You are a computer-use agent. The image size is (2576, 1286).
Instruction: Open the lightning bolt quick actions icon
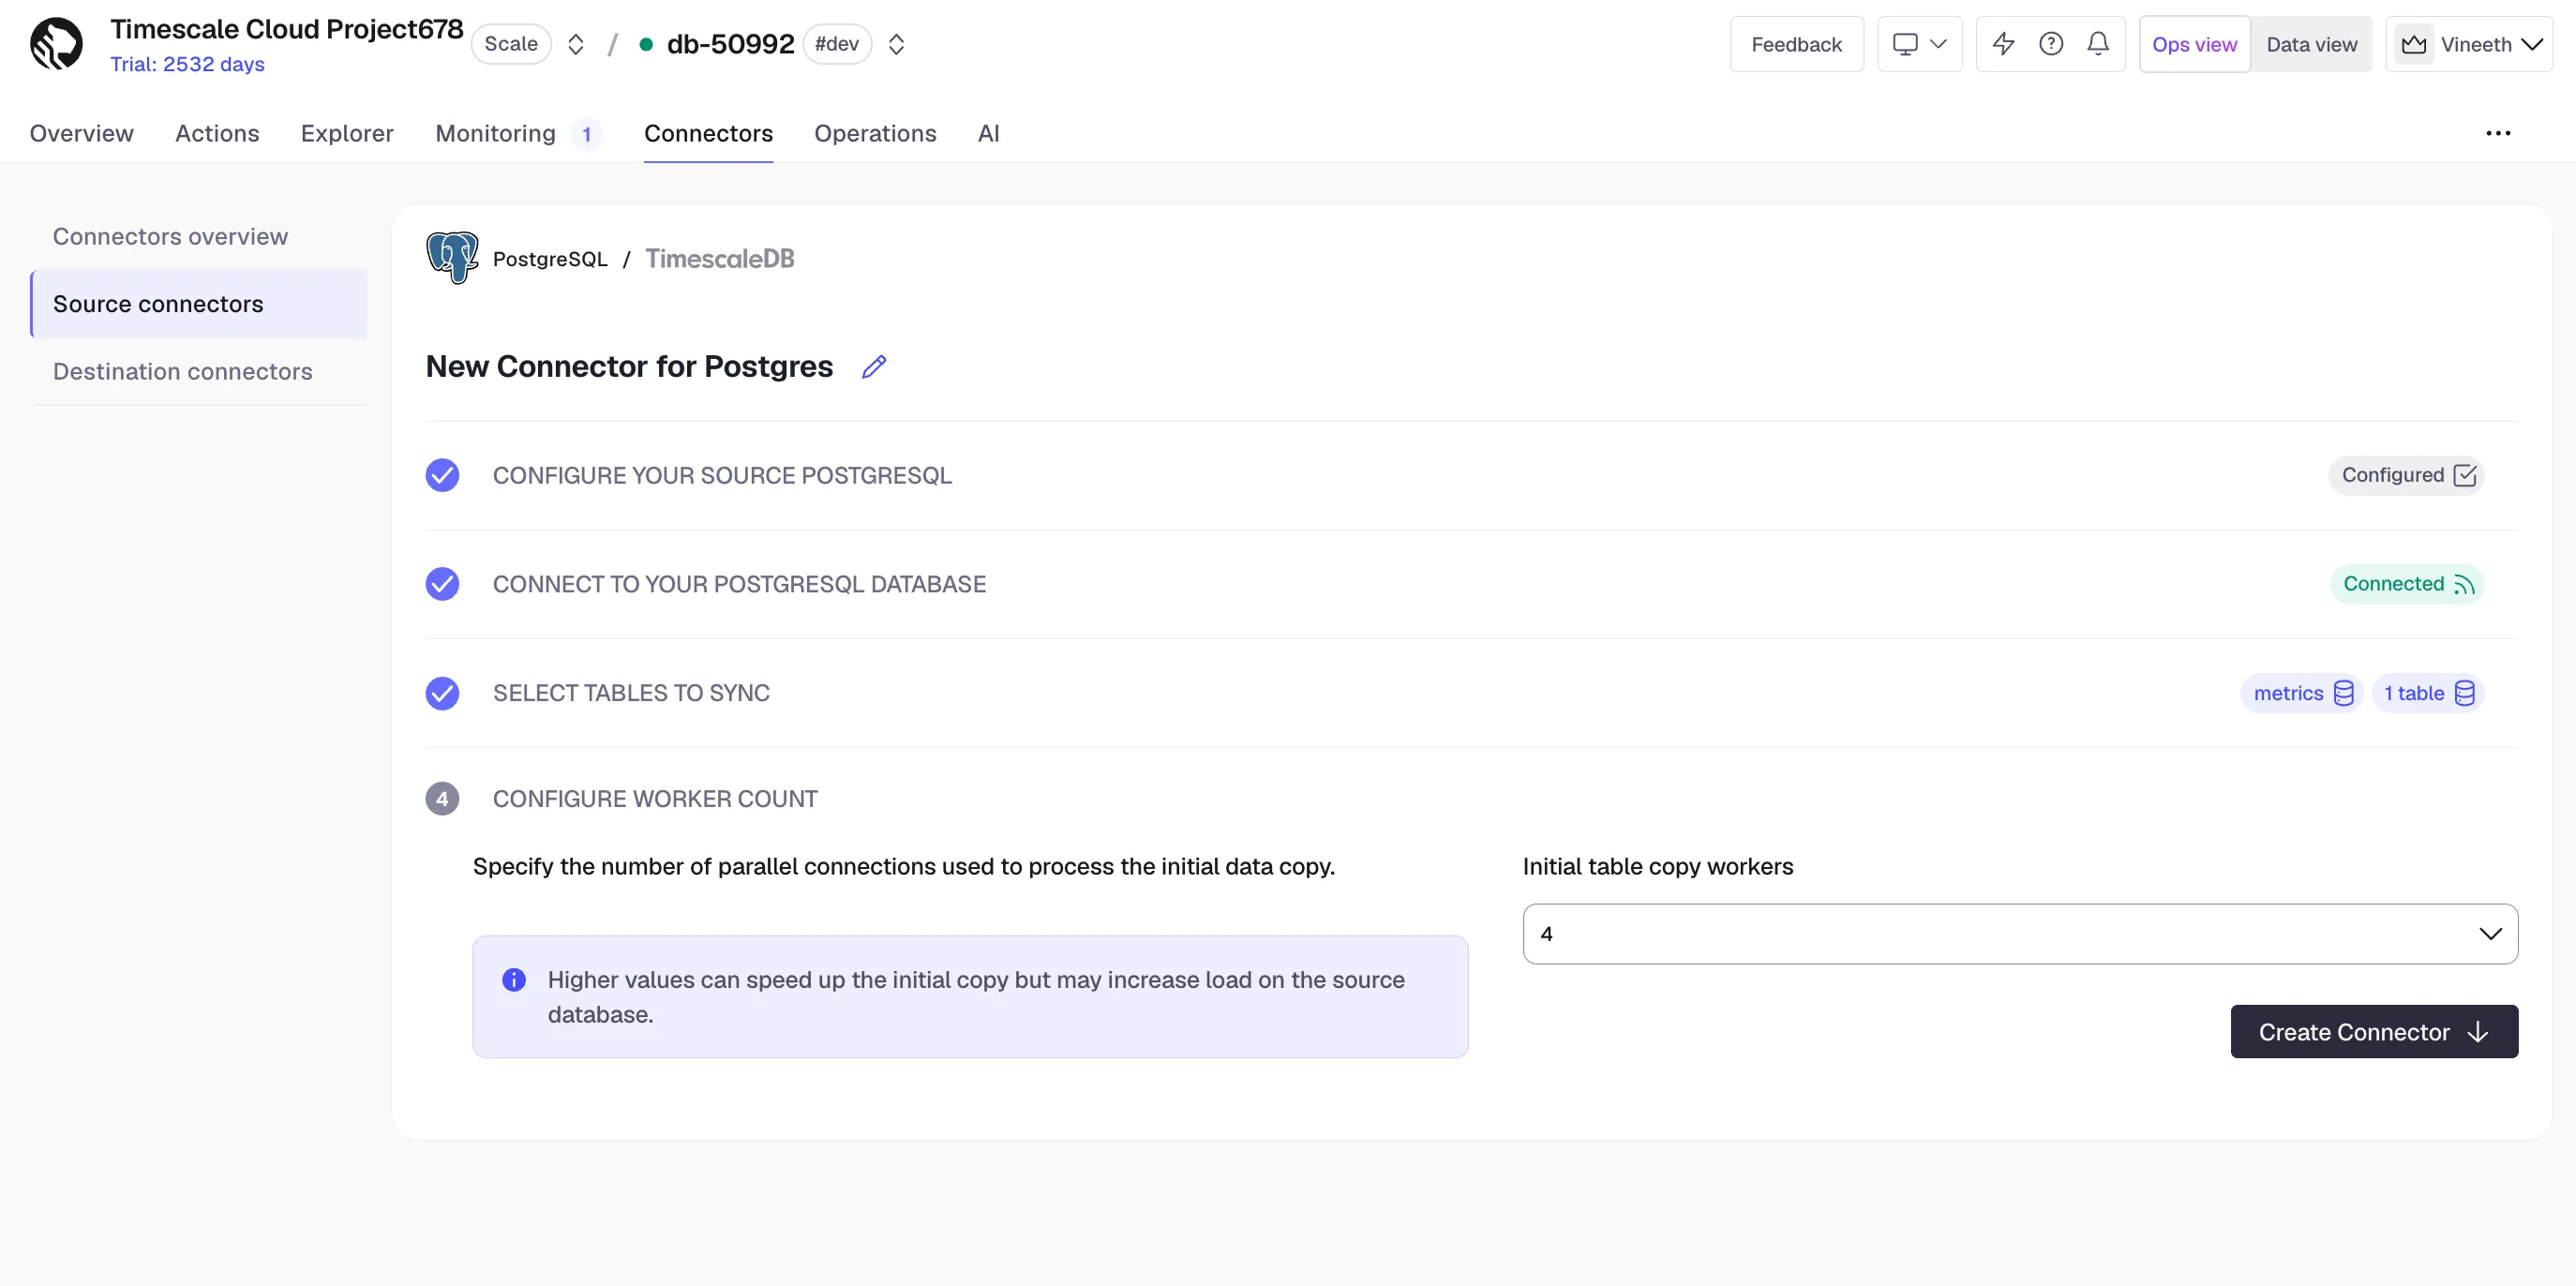click(x=2003, y=44)
